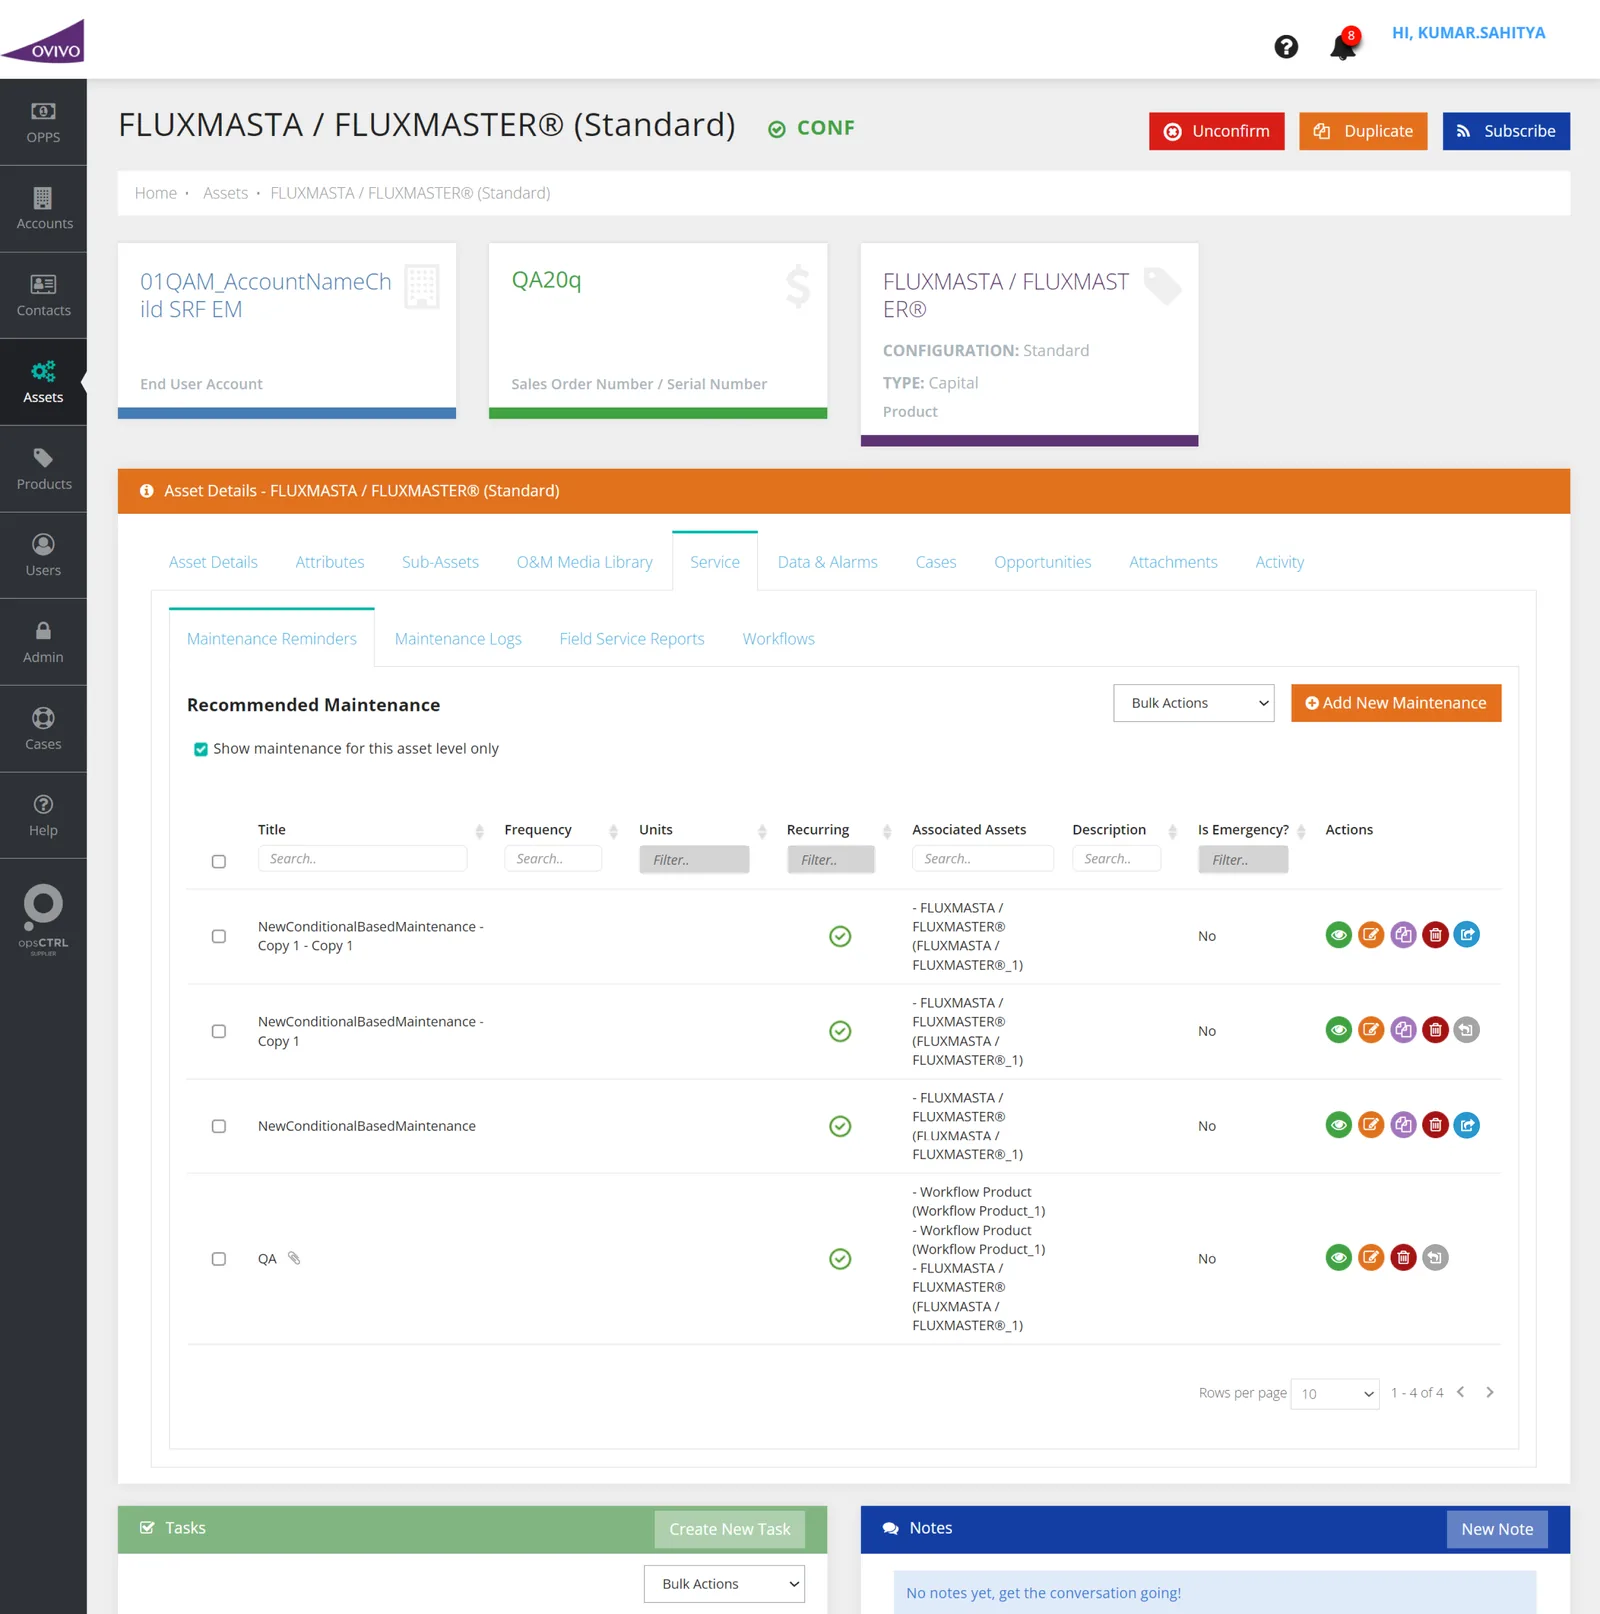Viewport: 1600px width, 1614px height.
Task: Go to OPPS in the sidebar
Action: [43, 123]
